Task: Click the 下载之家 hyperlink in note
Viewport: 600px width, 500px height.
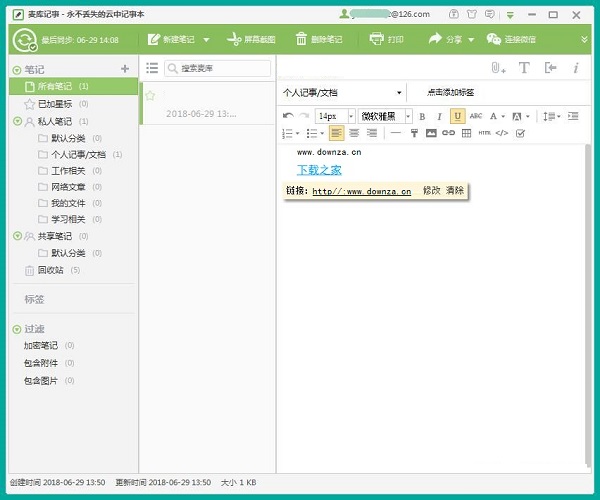Action: tap(319, 170)
